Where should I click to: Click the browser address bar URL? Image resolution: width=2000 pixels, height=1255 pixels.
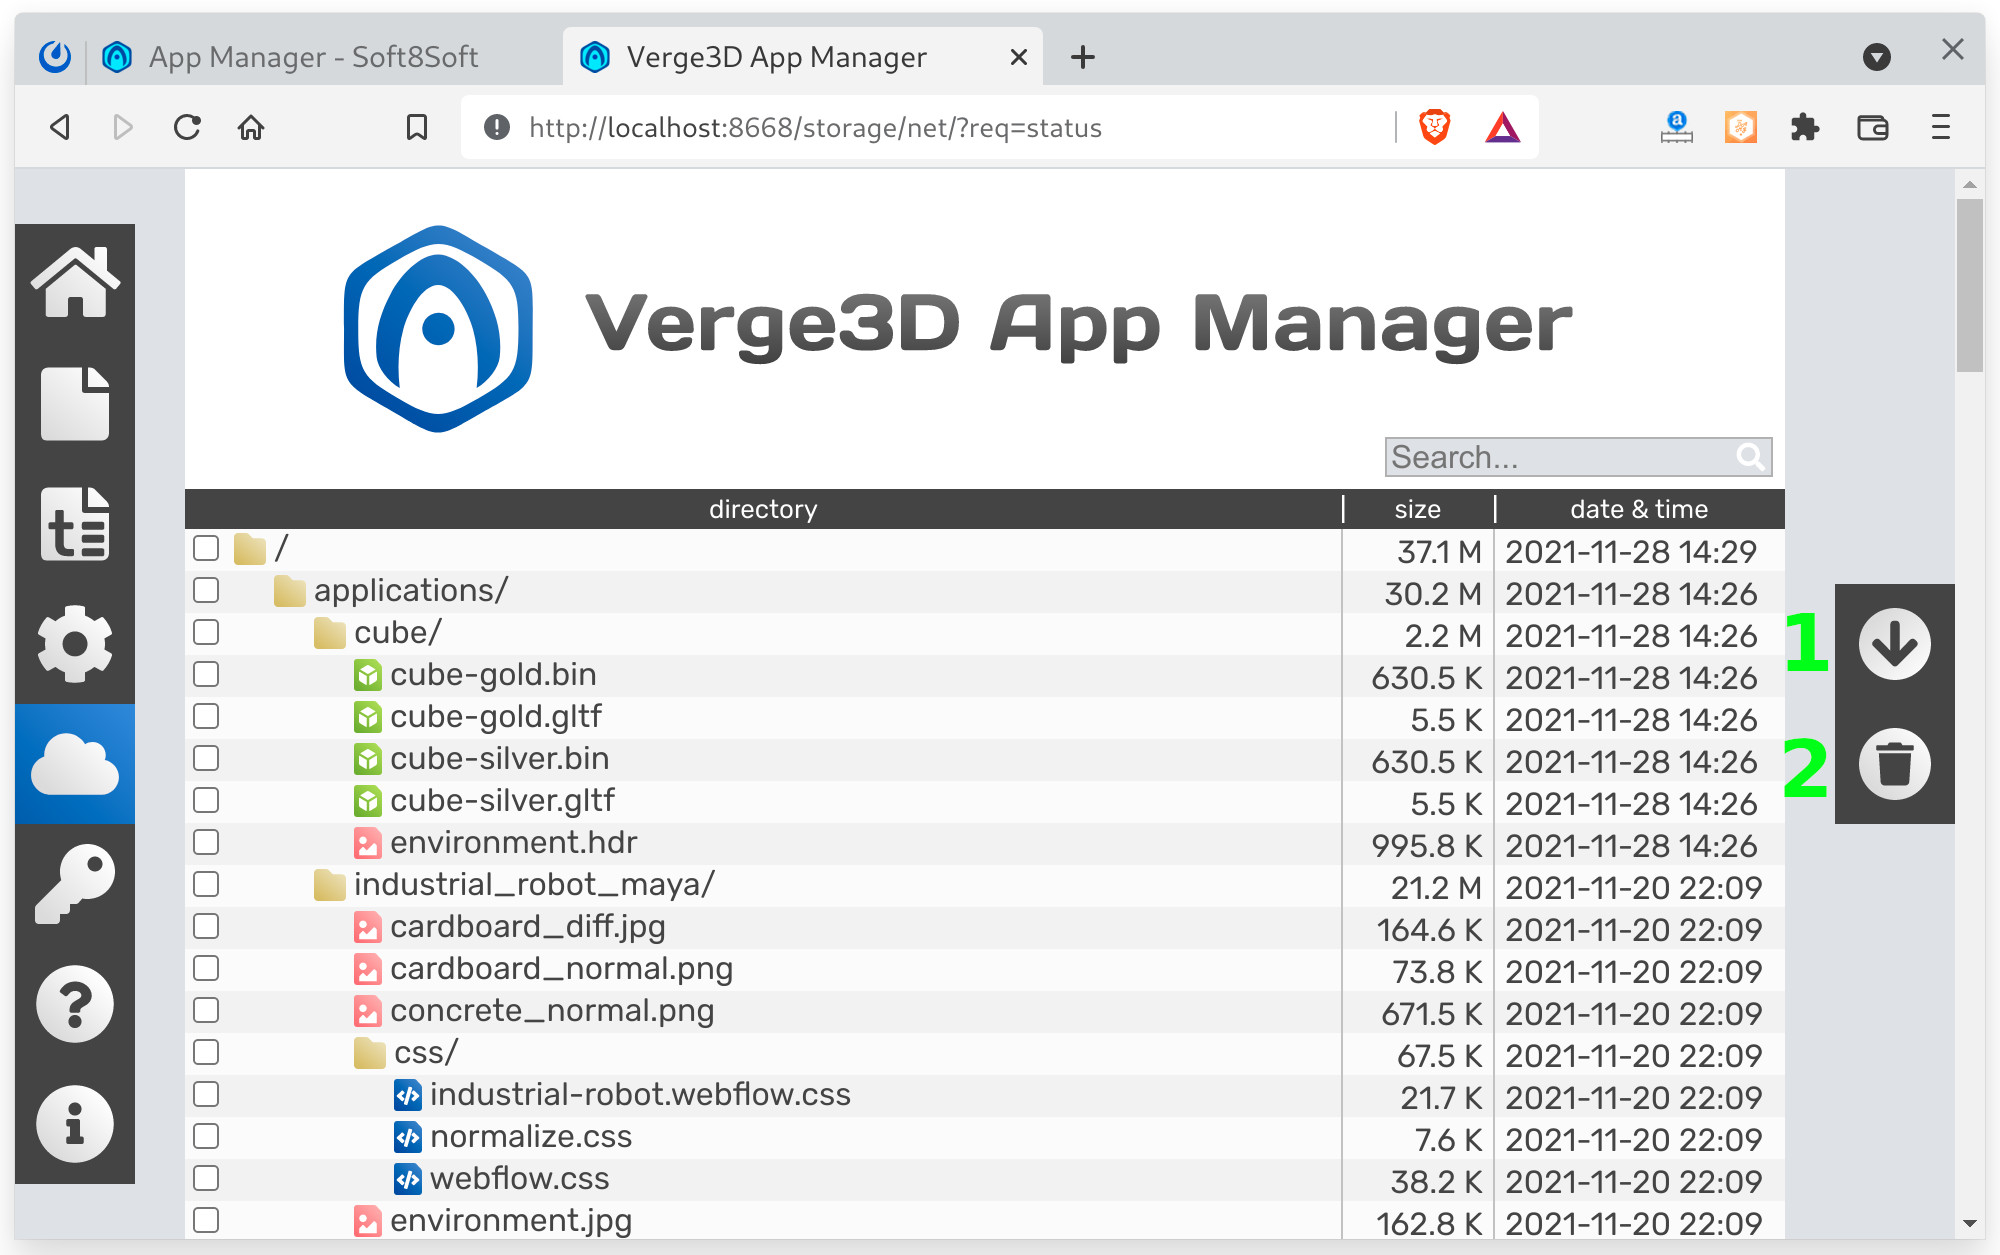(x=815, y=128)
